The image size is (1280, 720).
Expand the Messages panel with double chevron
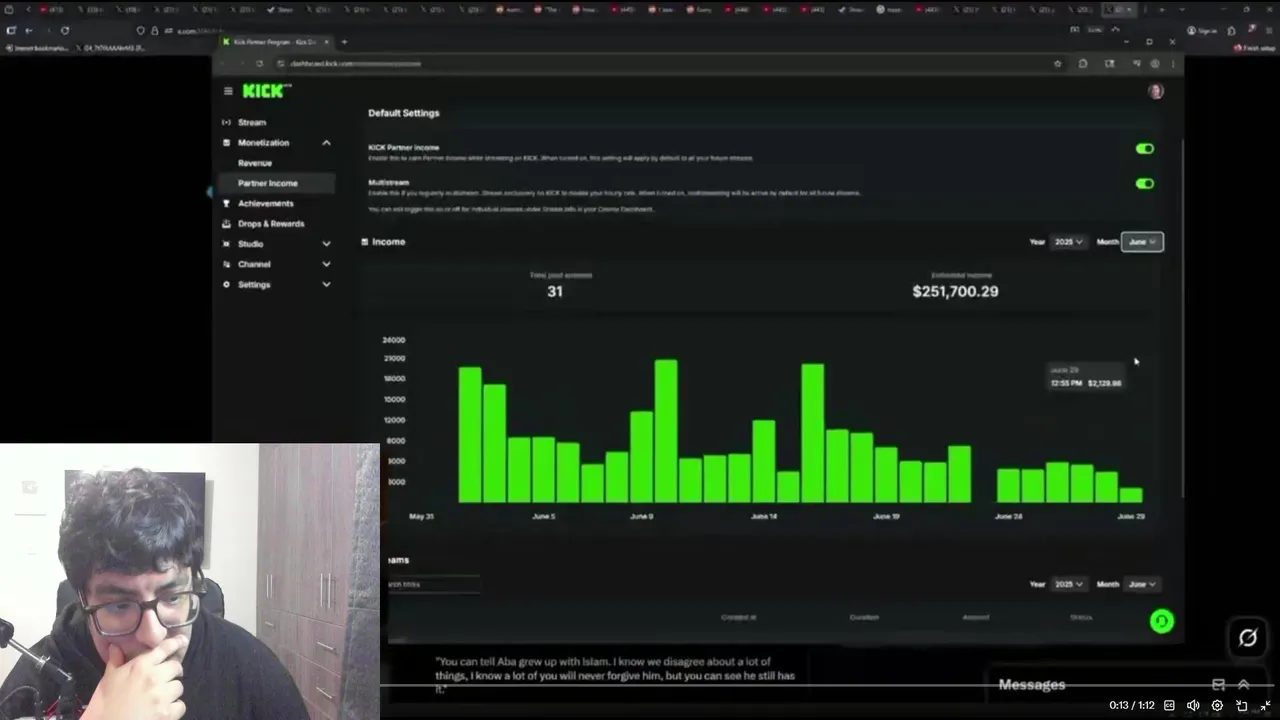1243,685
